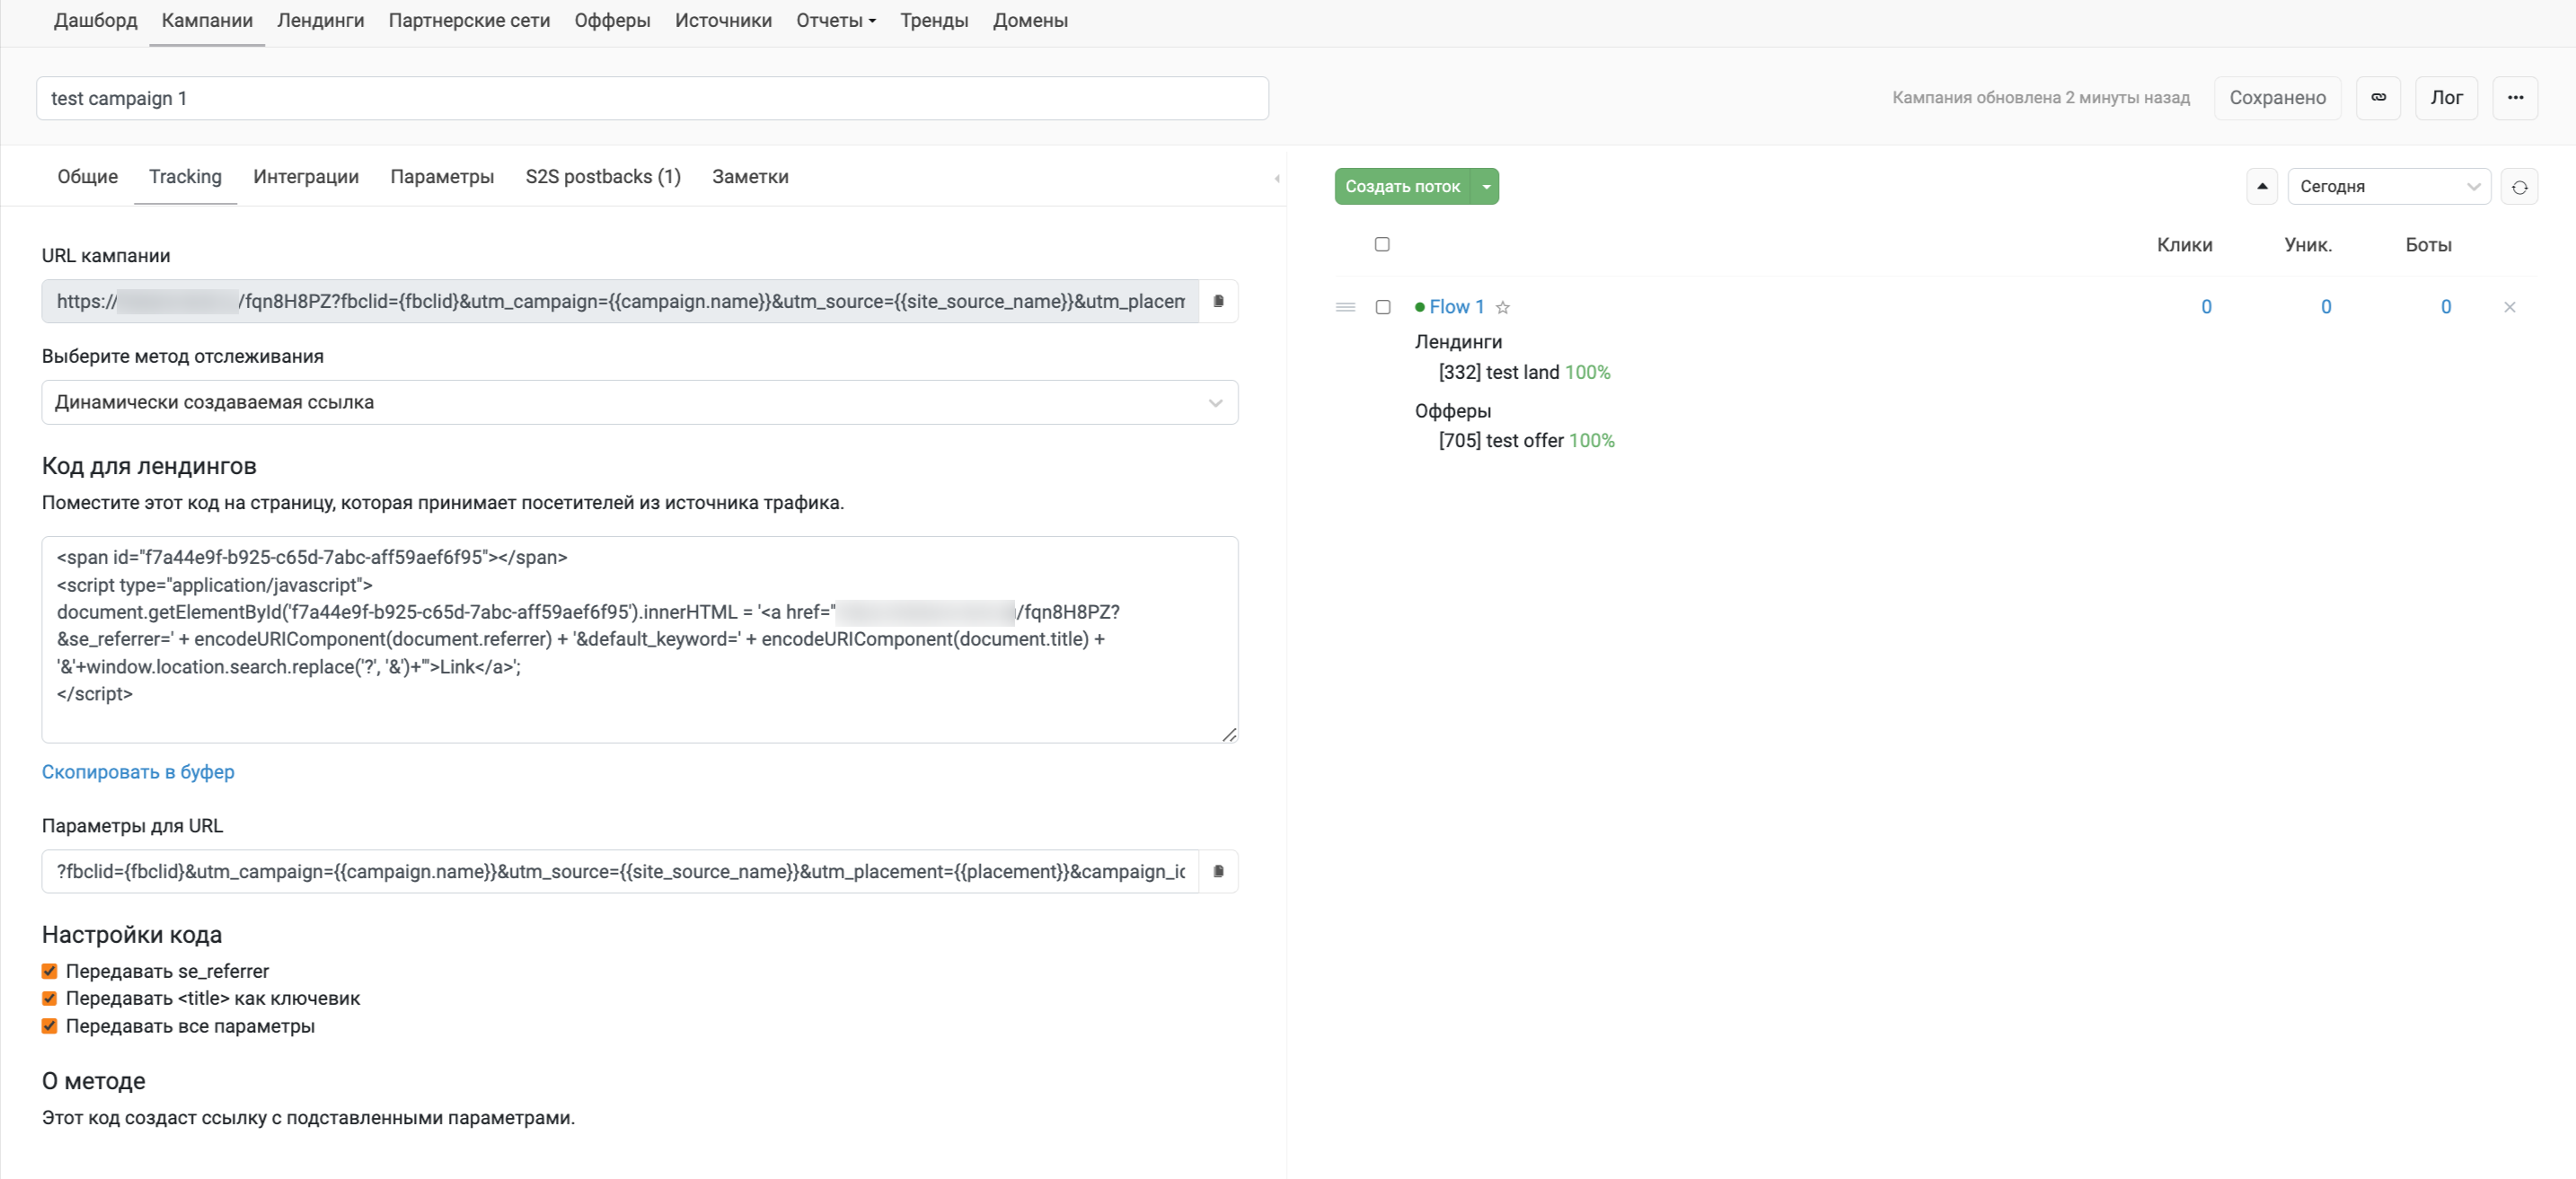Open the Заметки tab
Screen dimensions: 2576x1179
(x=750, y=177)
